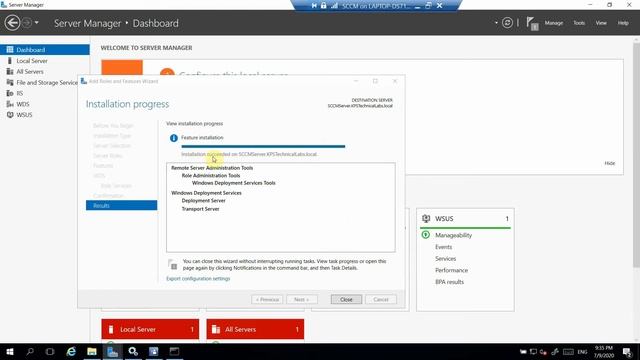The width and height of the screenshot is (640, 360).
Task: Go back with the navigation arrow
Action: [x=12, y=23]
